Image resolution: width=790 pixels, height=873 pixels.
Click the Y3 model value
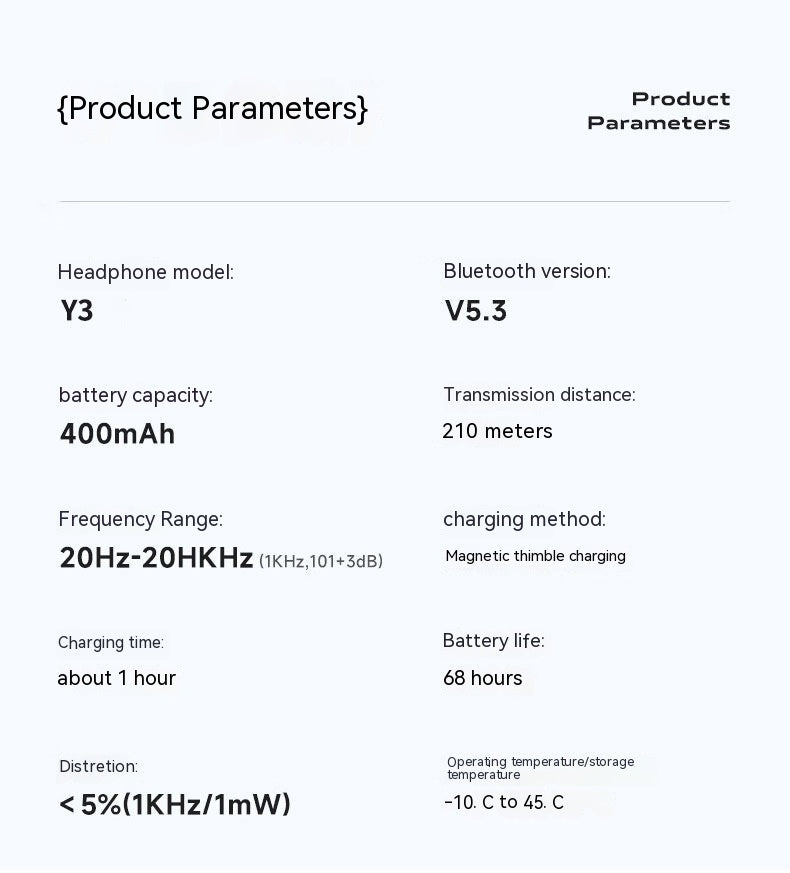(x=77, y=311)
